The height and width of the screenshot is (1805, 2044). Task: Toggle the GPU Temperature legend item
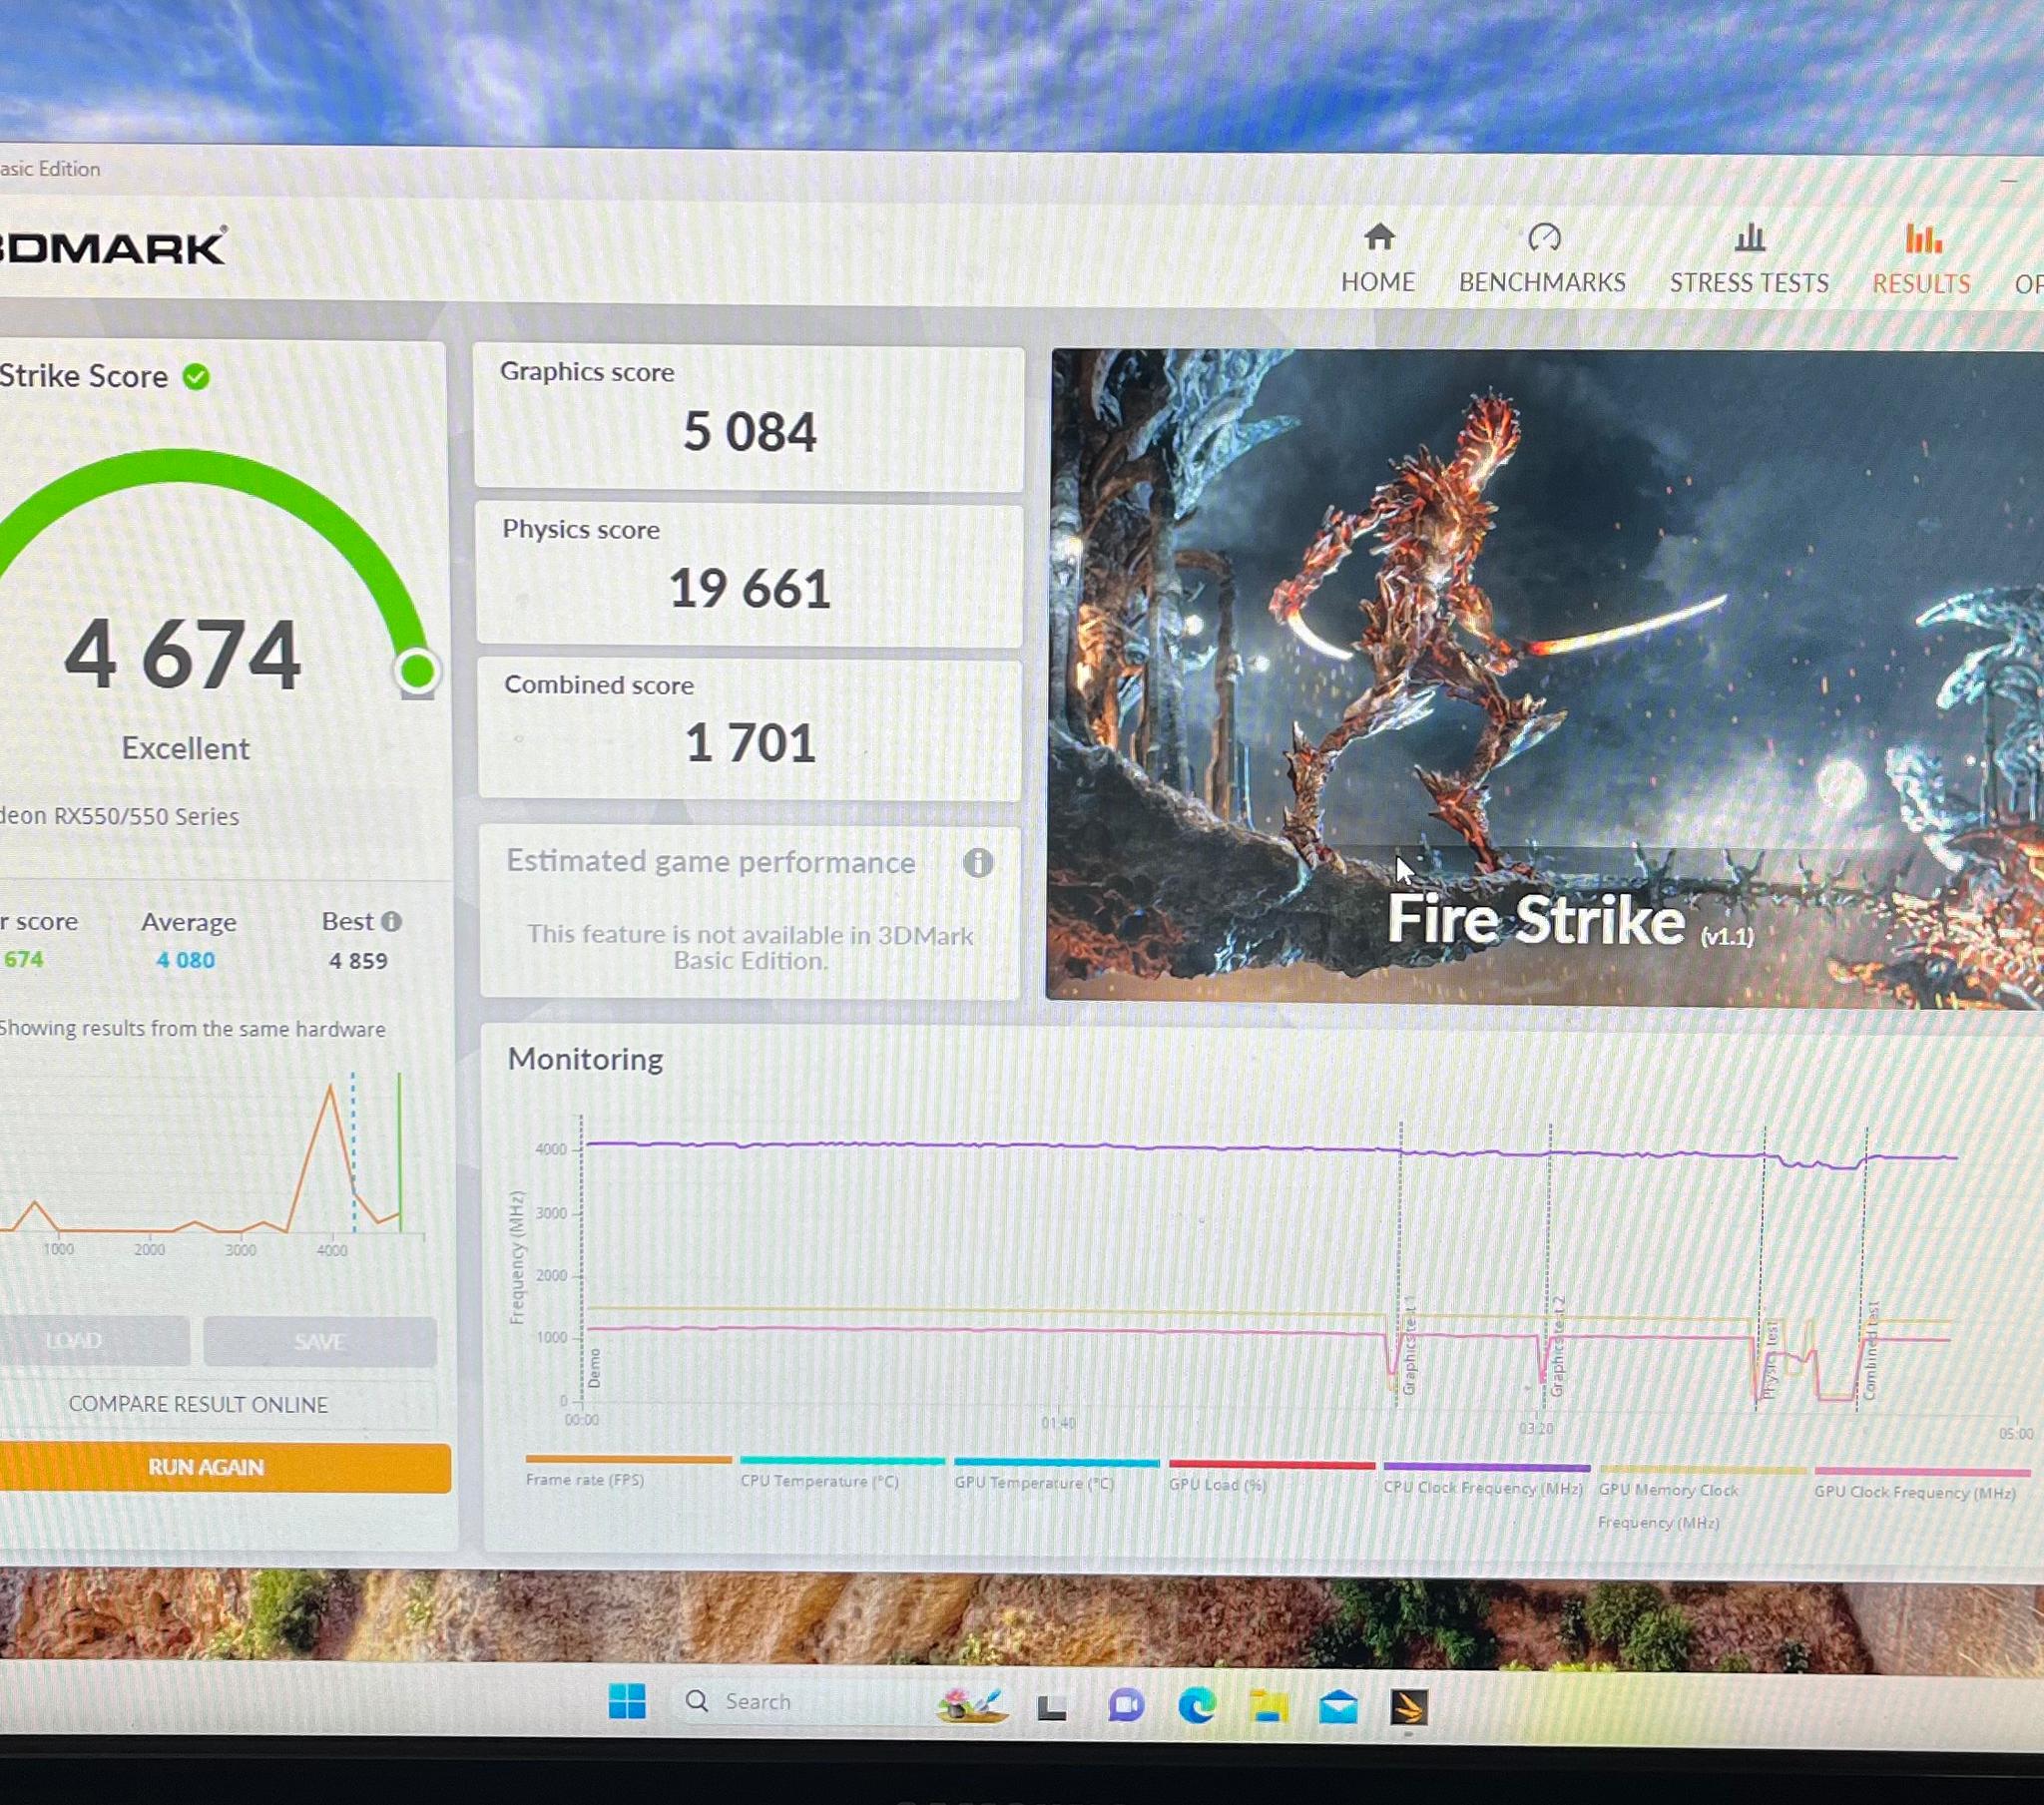(1056, 1475)
